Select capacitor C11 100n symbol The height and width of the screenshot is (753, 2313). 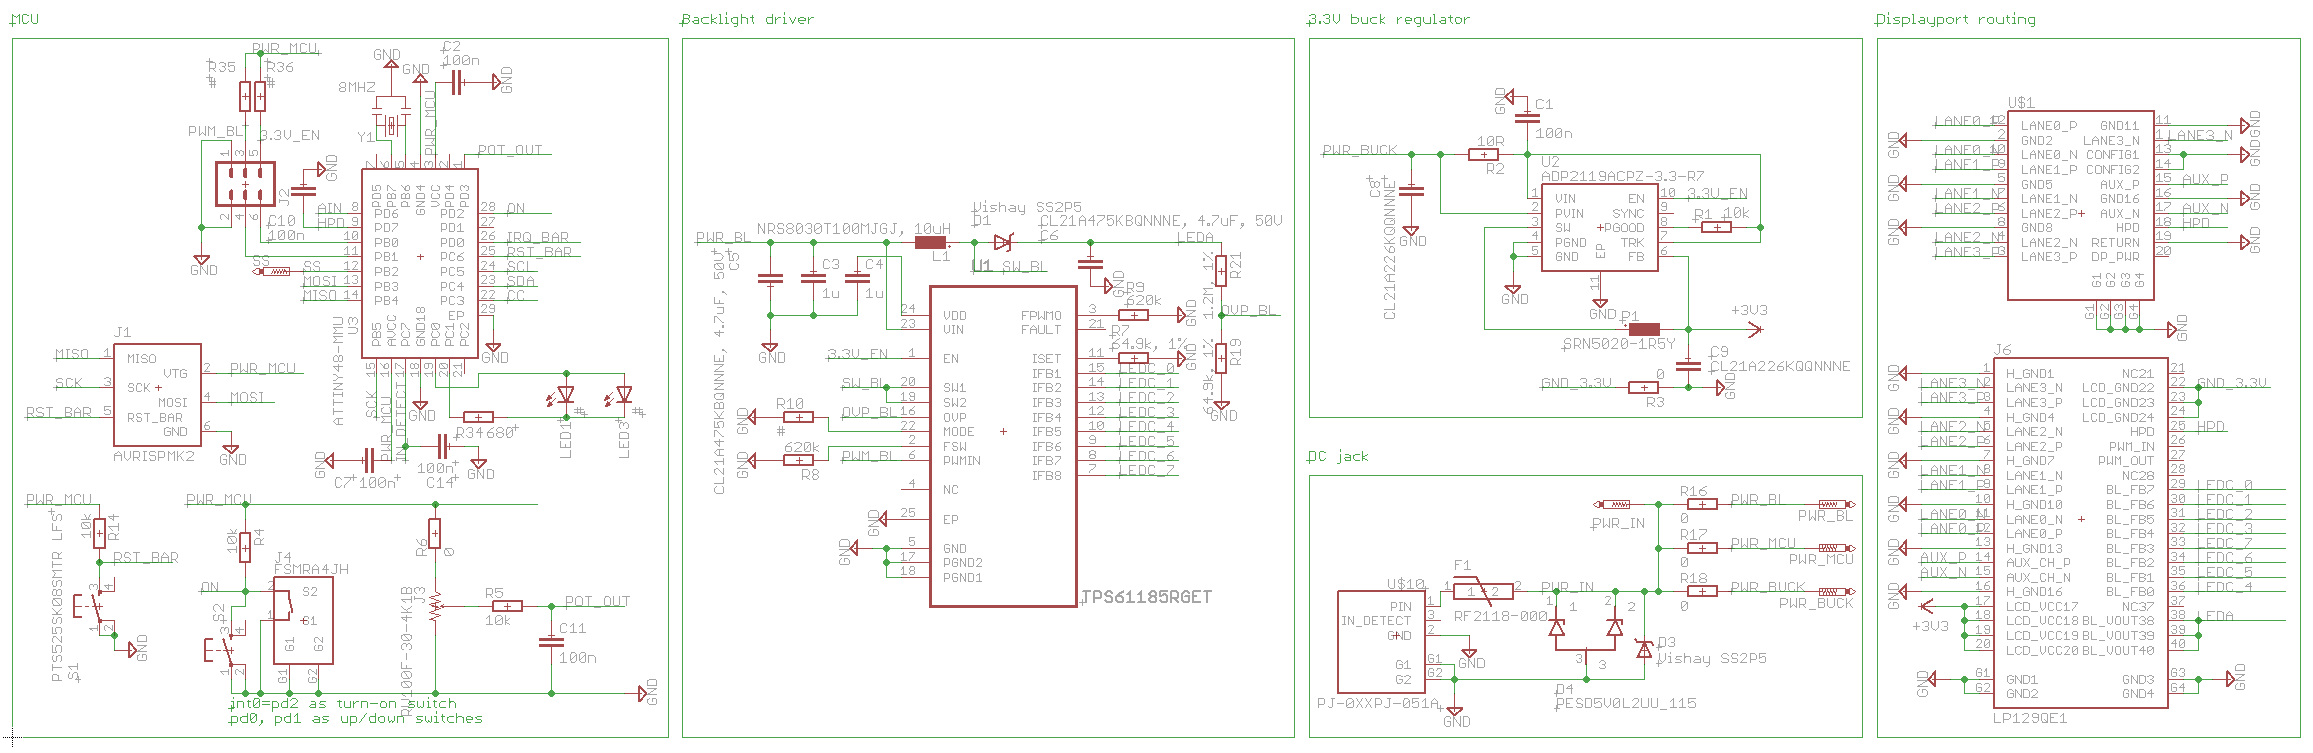point(551,642)
